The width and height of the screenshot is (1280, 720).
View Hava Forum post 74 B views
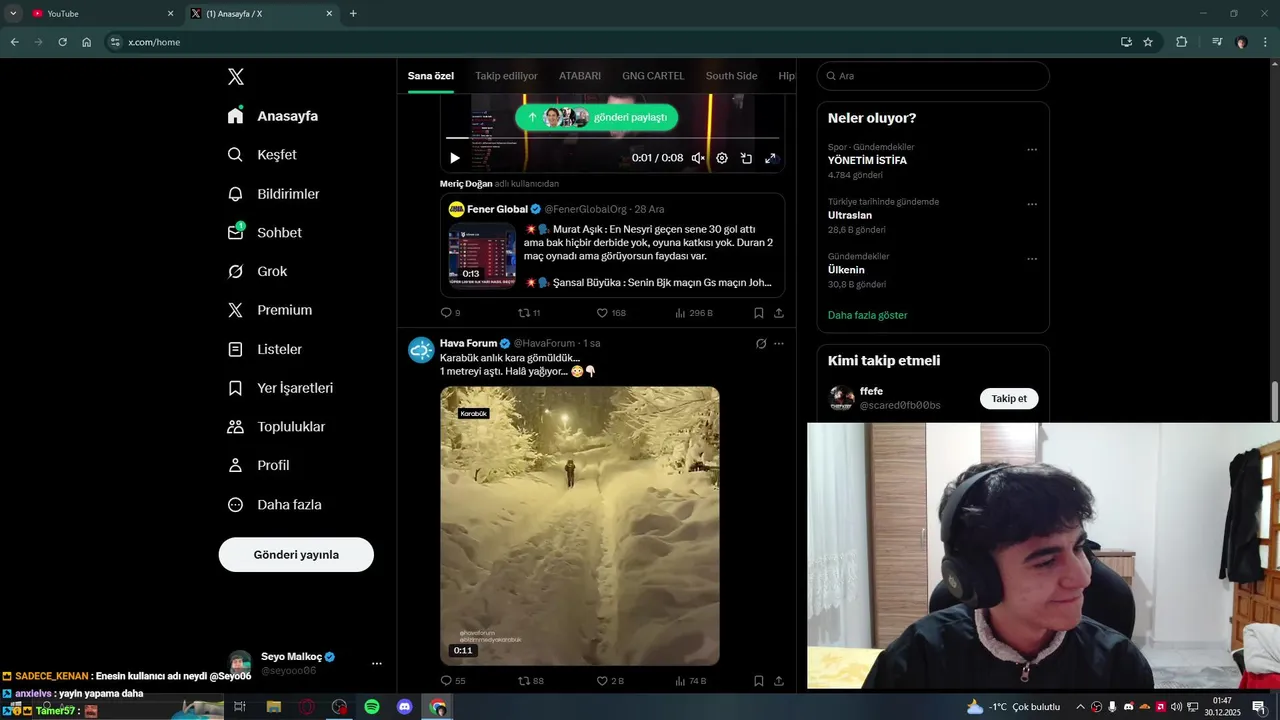click(691, 681)
